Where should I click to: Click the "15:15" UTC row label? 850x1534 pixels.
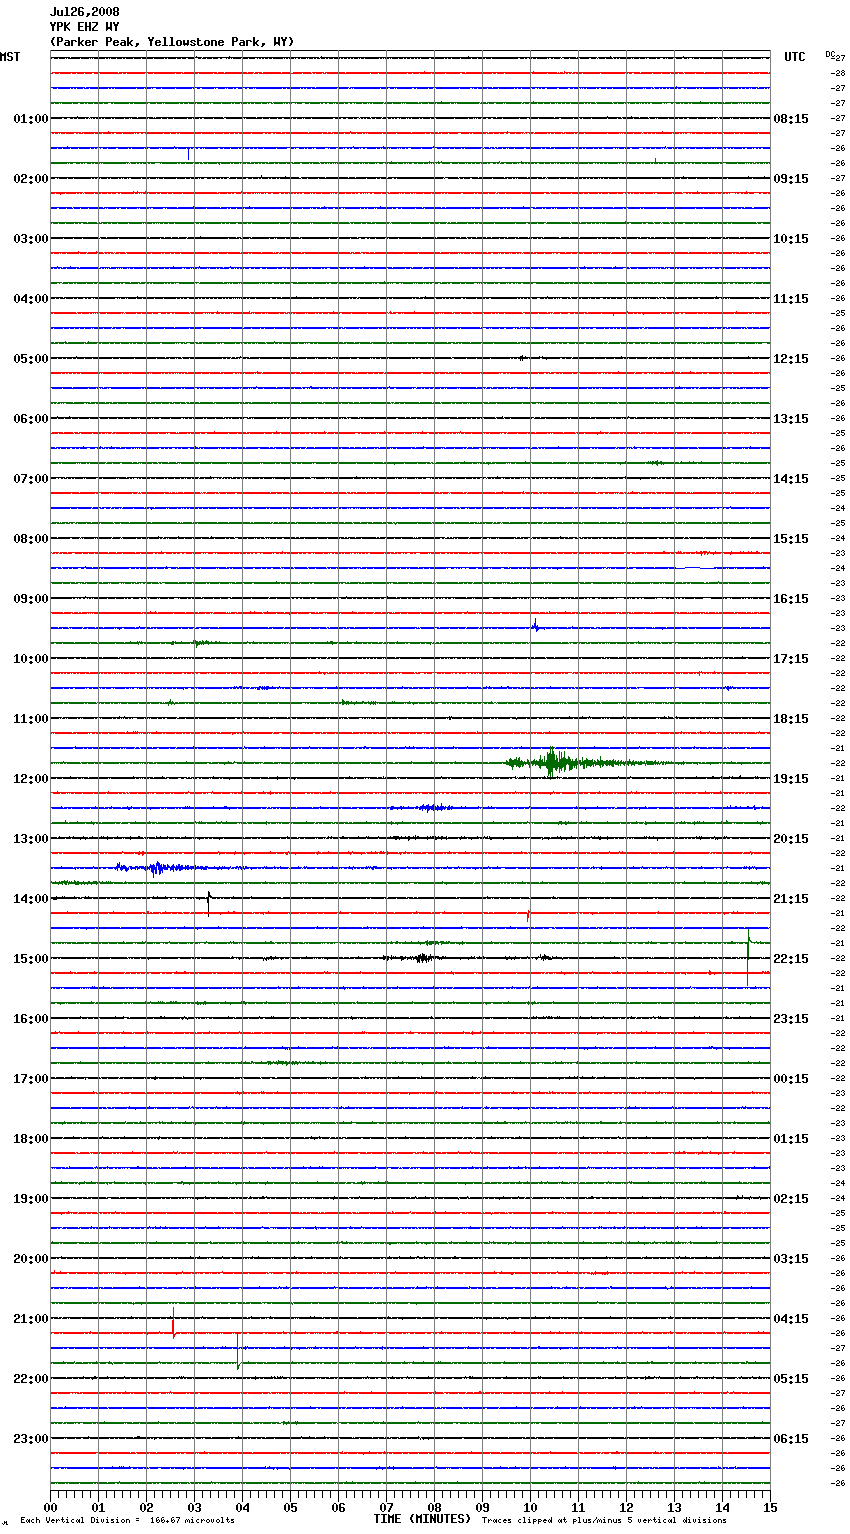point(791,539)
